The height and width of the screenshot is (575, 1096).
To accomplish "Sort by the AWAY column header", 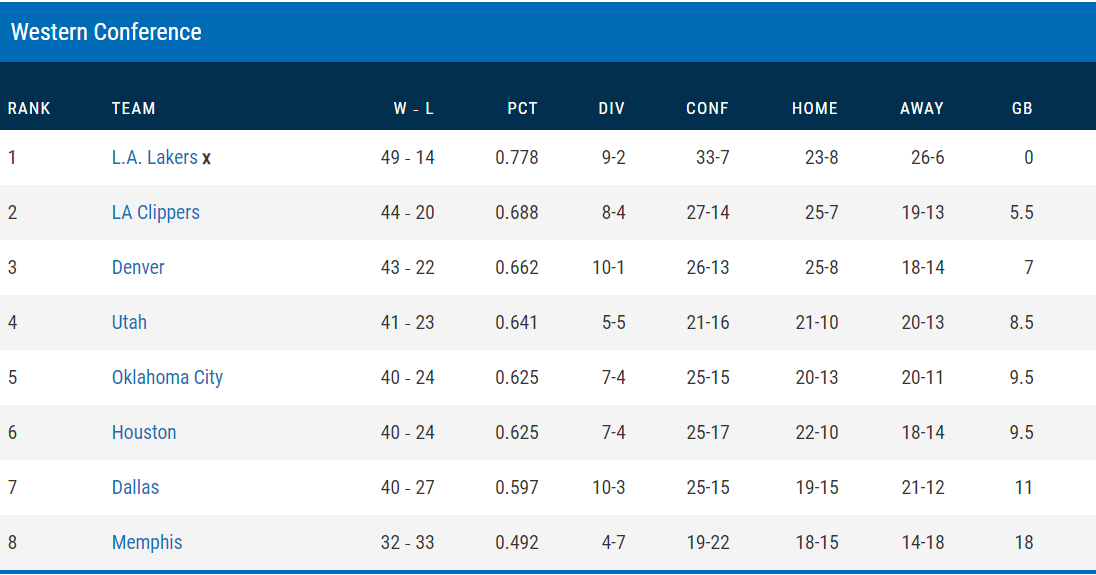I will [x=921, y=108].
